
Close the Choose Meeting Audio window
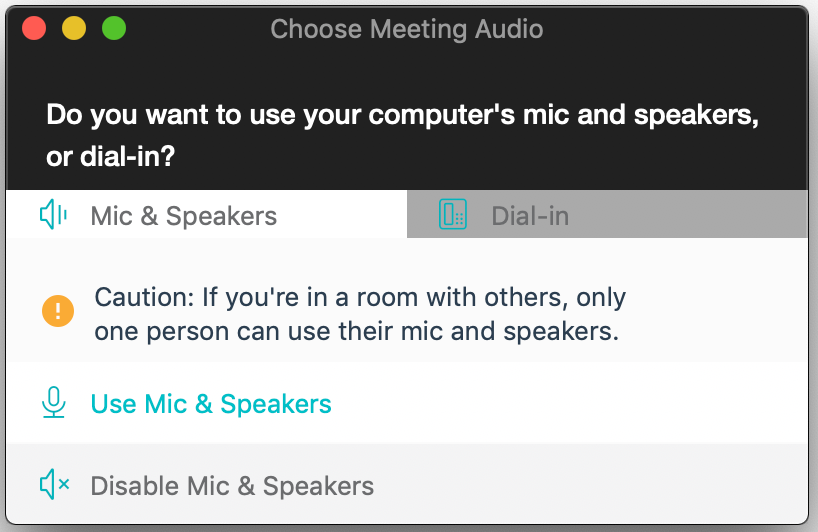34,28
